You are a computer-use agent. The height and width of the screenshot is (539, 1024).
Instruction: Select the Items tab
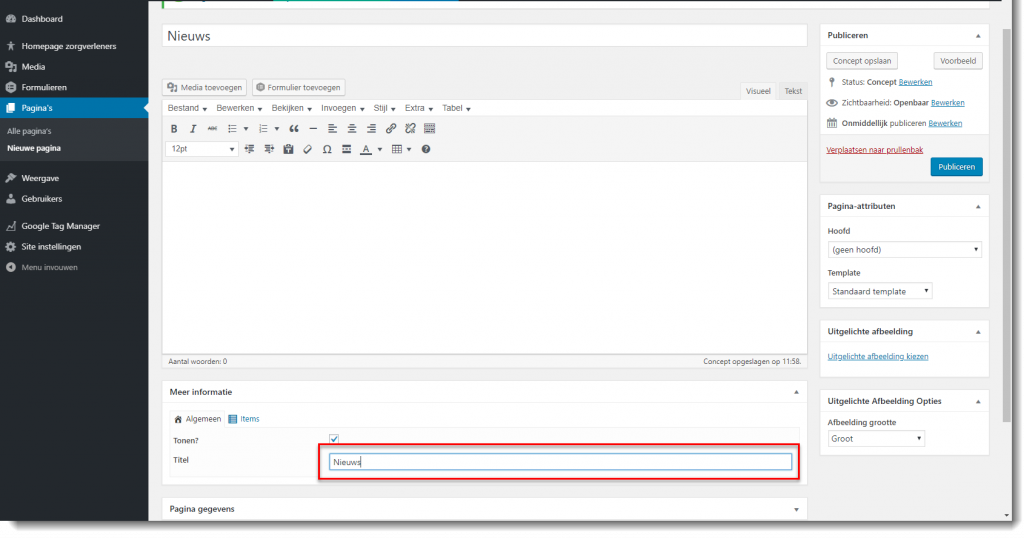244,419
